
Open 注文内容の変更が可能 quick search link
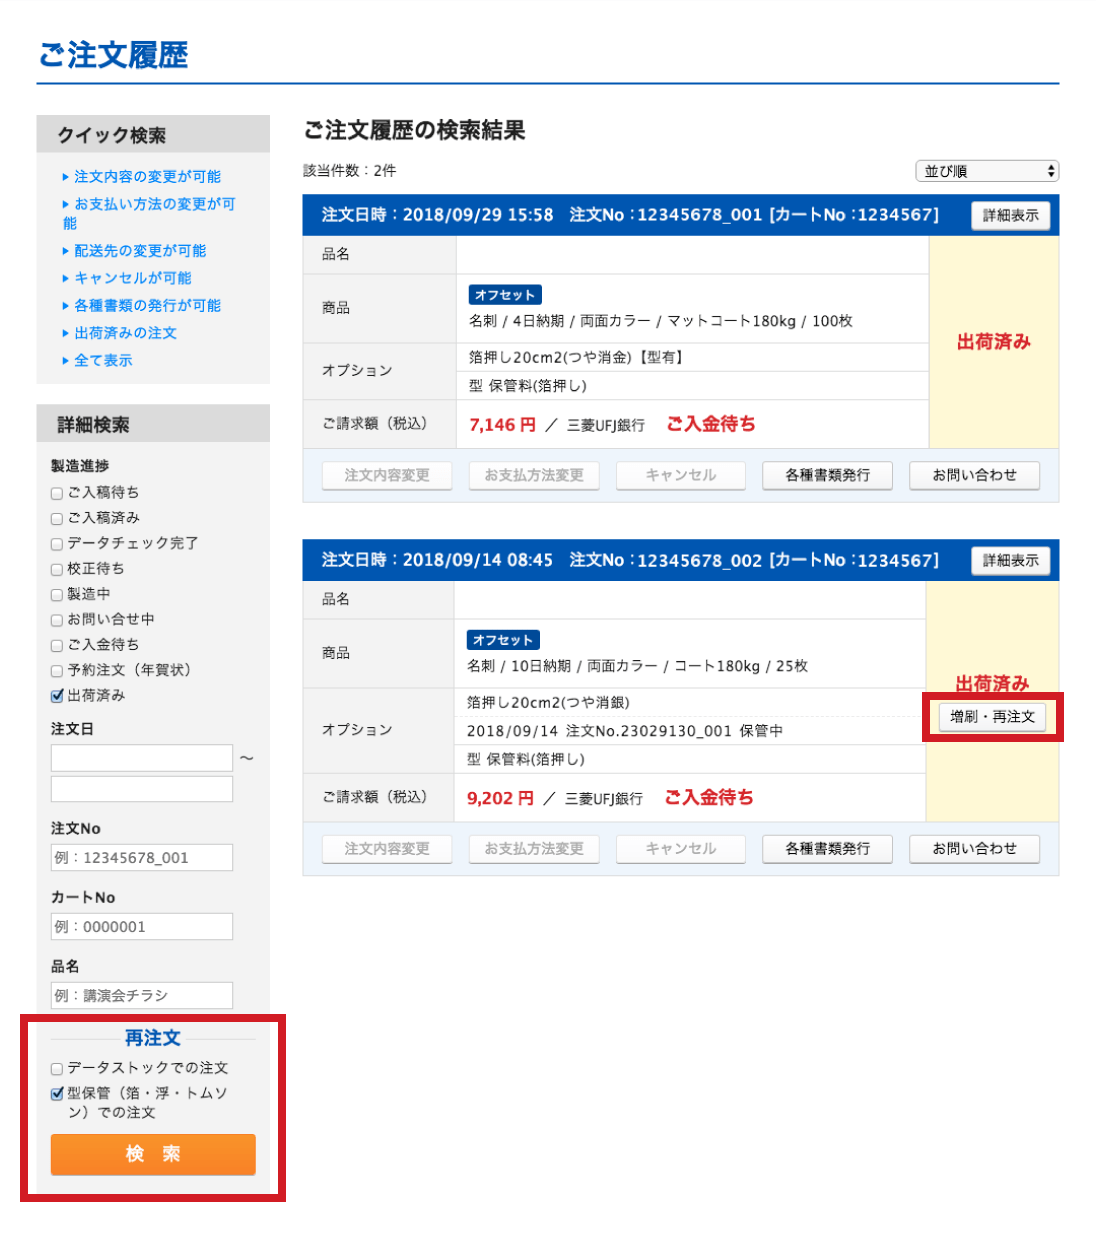147,176
